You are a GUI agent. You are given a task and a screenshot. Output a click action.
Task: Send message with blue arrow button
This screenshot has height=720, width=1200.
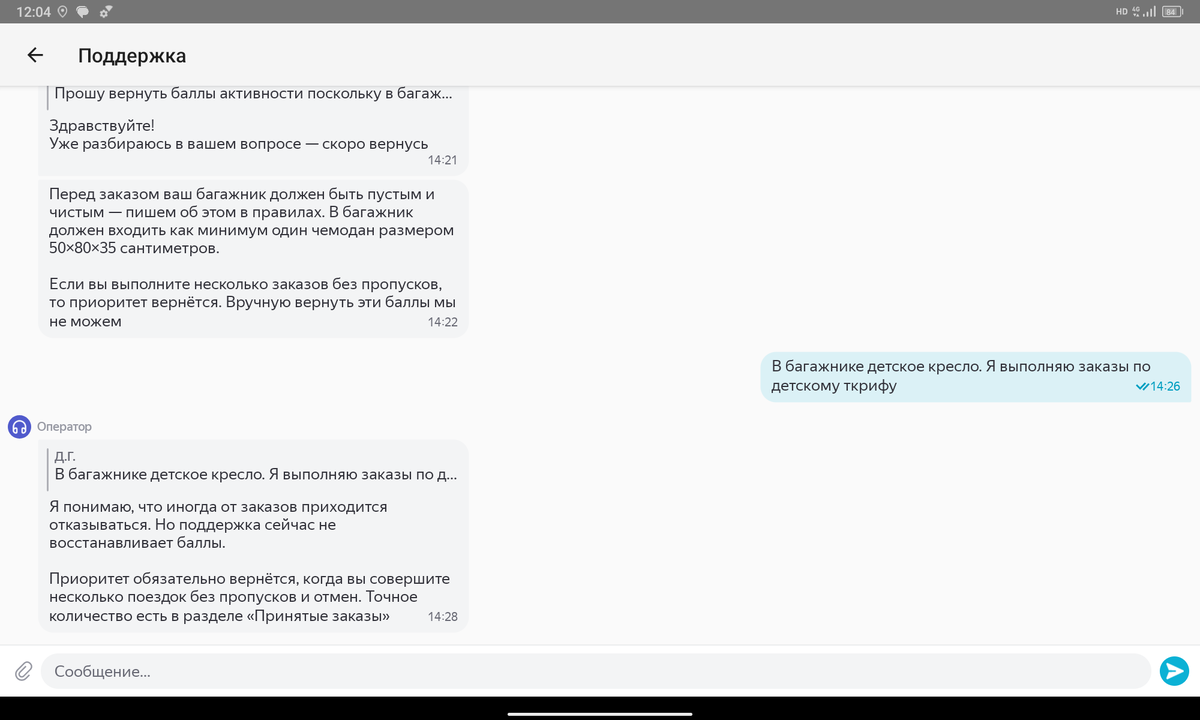point(1174,671)
